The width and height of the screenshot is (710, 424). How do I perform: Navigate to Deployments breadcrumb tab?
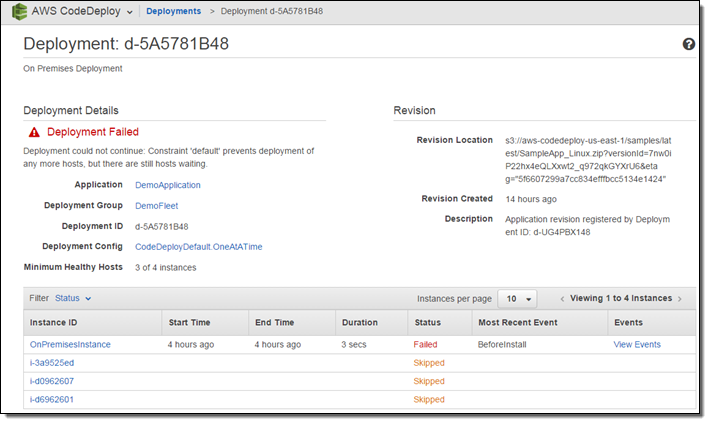(173, 11)
